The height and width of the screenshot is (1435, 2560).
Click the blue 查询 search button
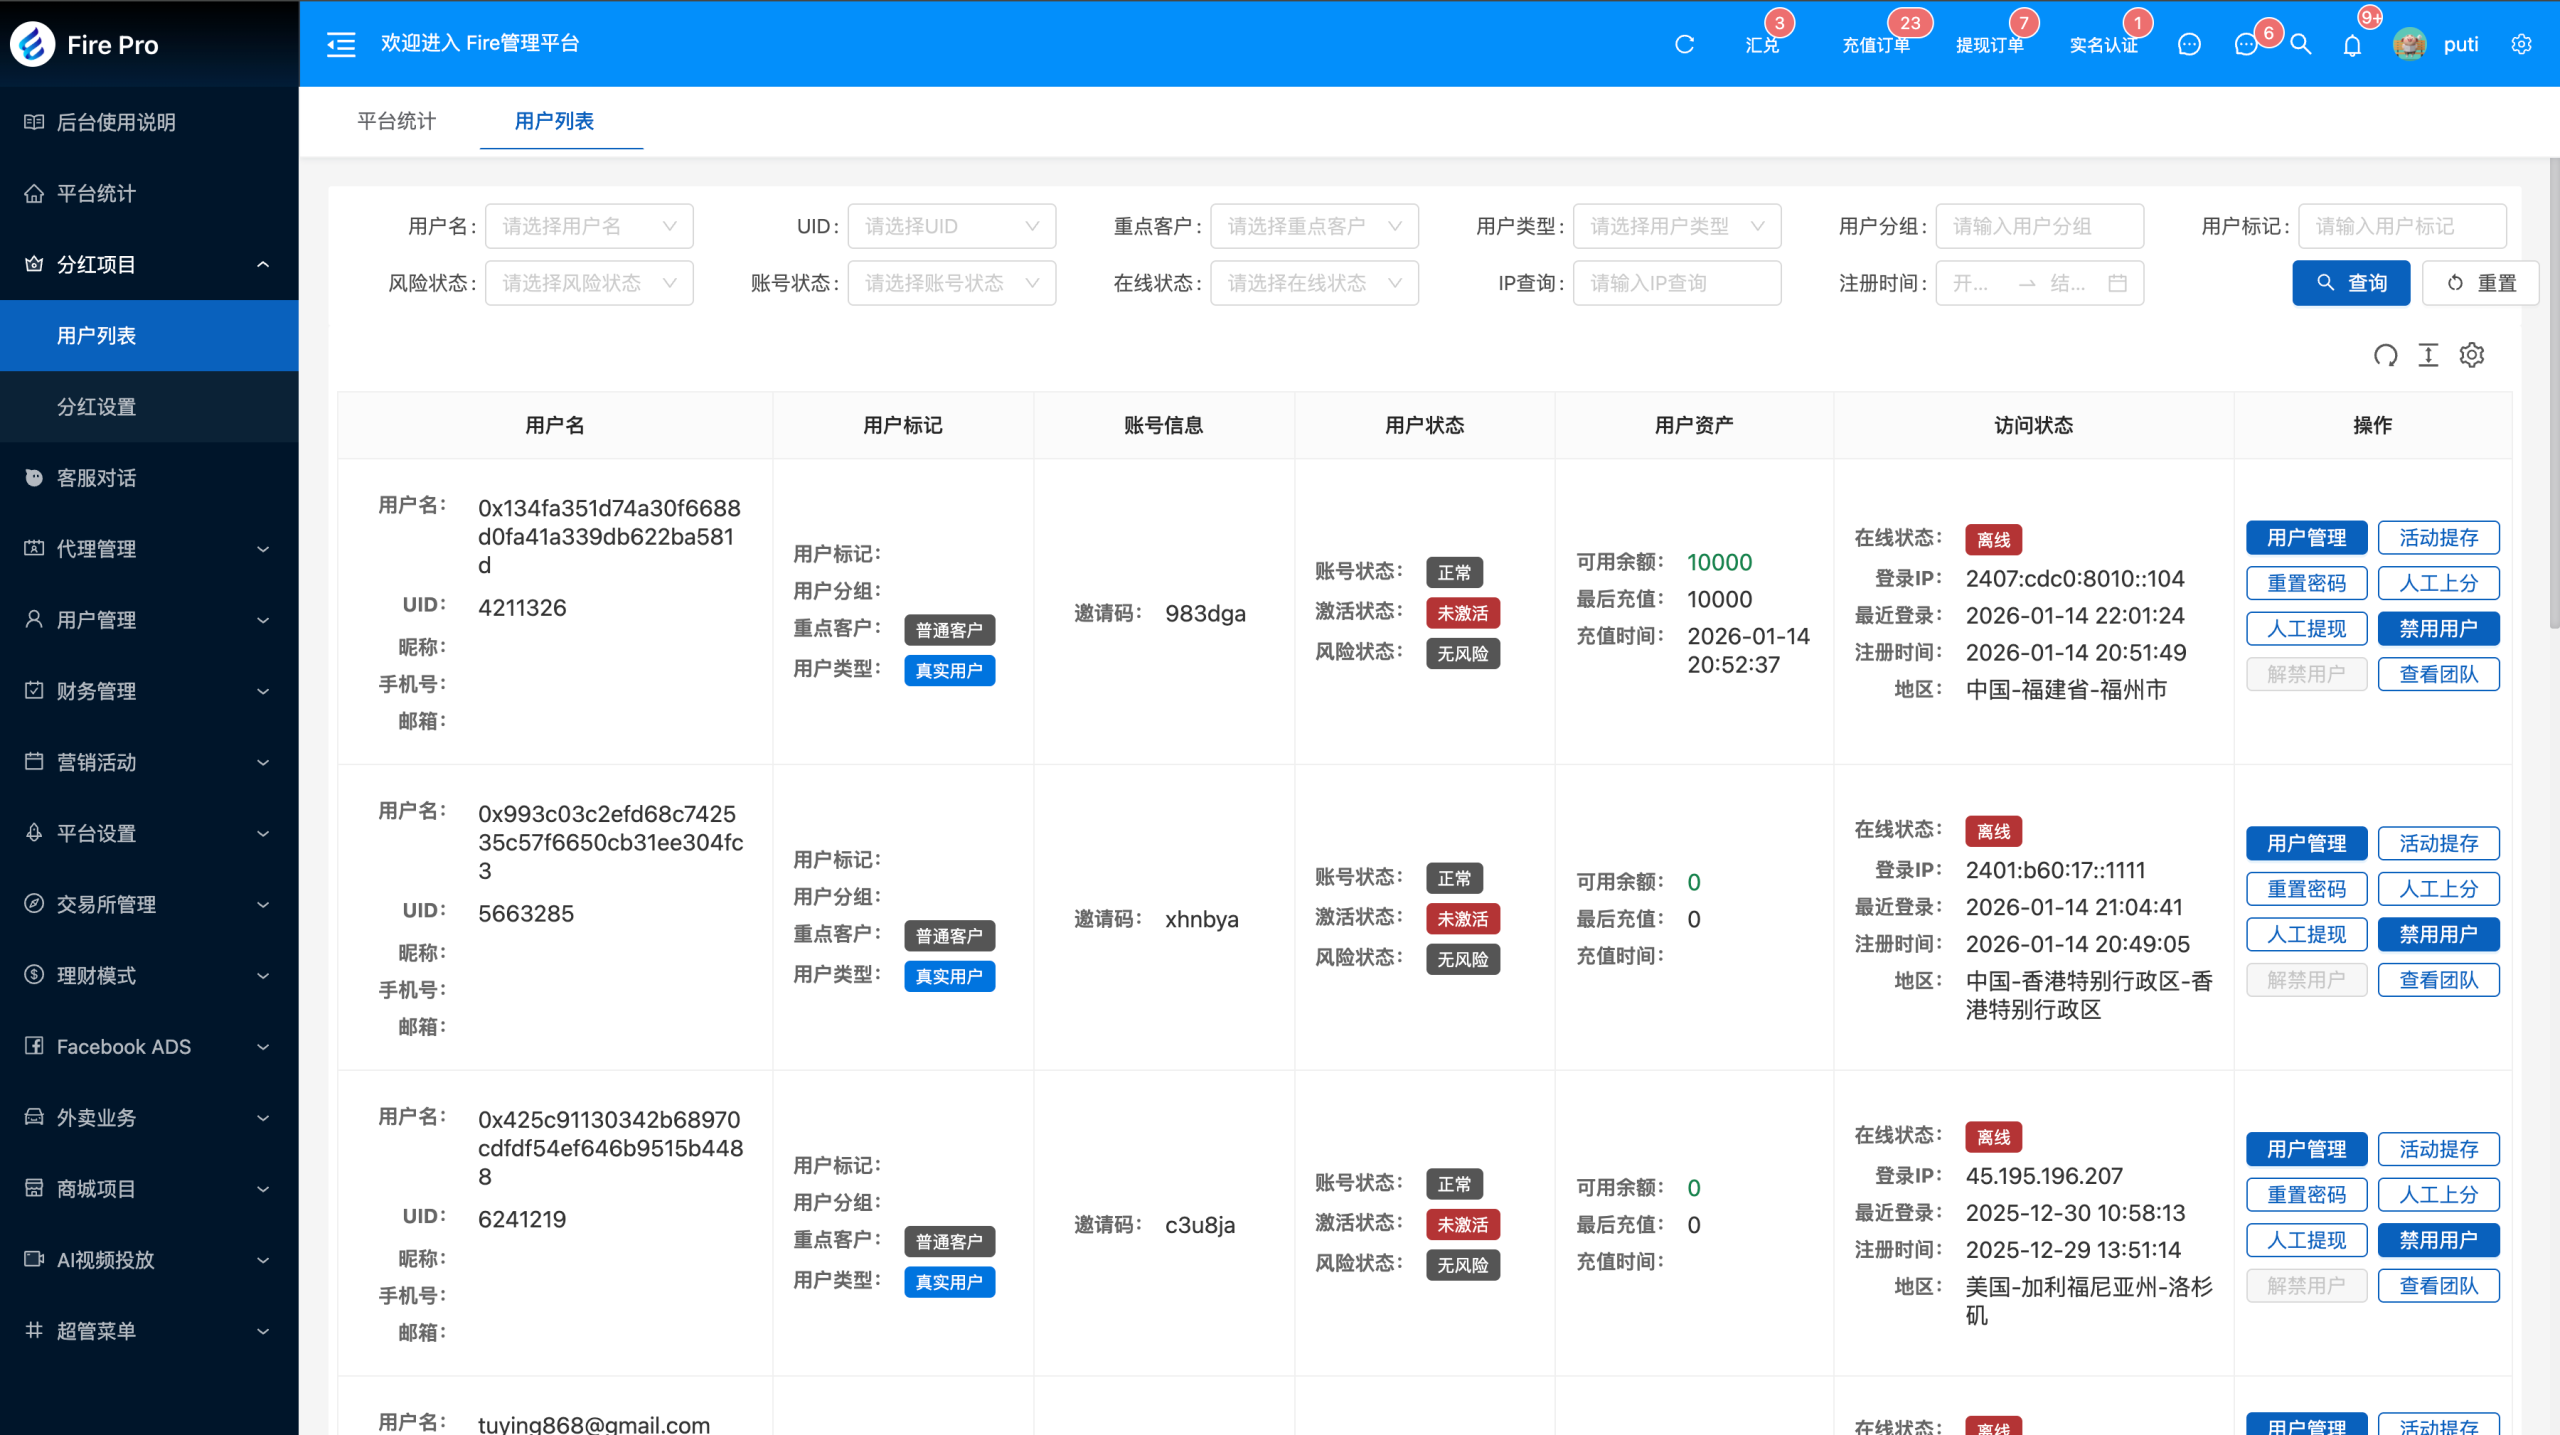tap(2350, 283)
